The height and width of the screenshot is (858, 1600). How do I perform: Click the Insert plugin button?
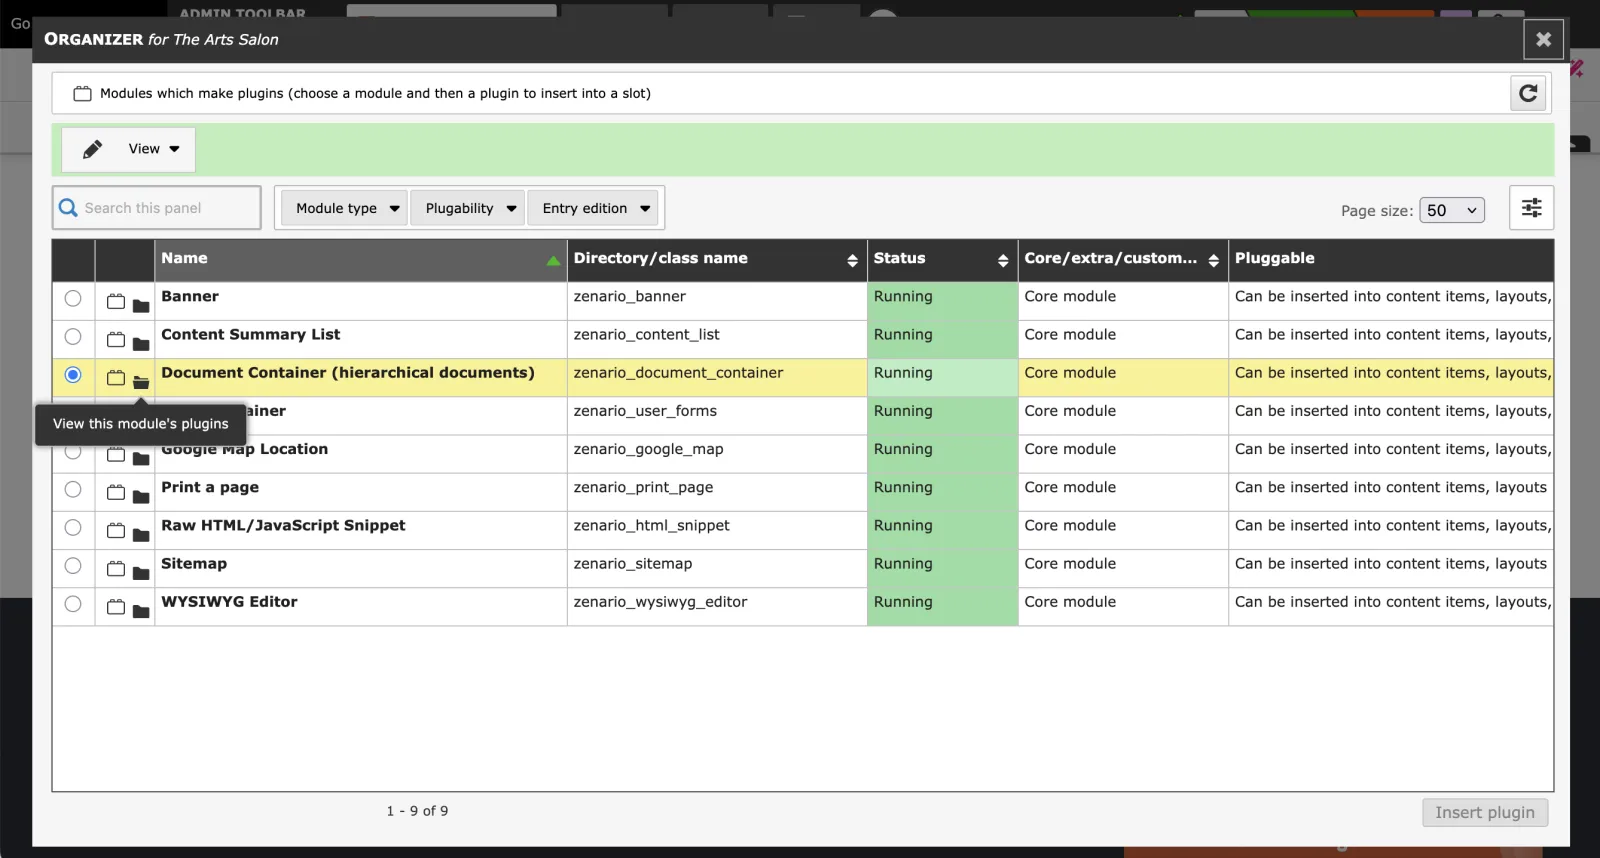[1485, 812]
